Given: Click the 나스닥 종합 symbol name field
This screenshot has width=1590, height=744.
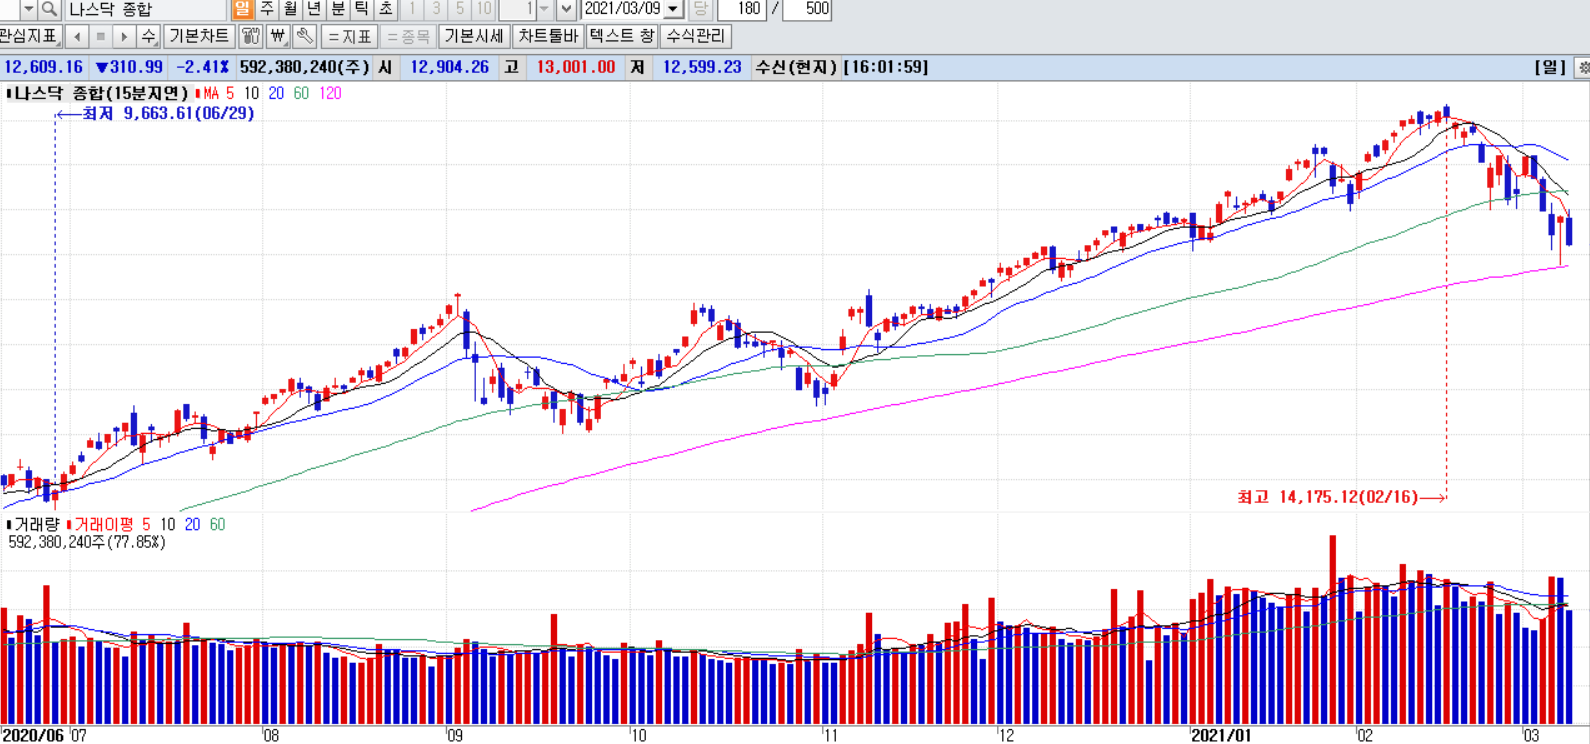Looking at the screenshot, I should point(145,9).
